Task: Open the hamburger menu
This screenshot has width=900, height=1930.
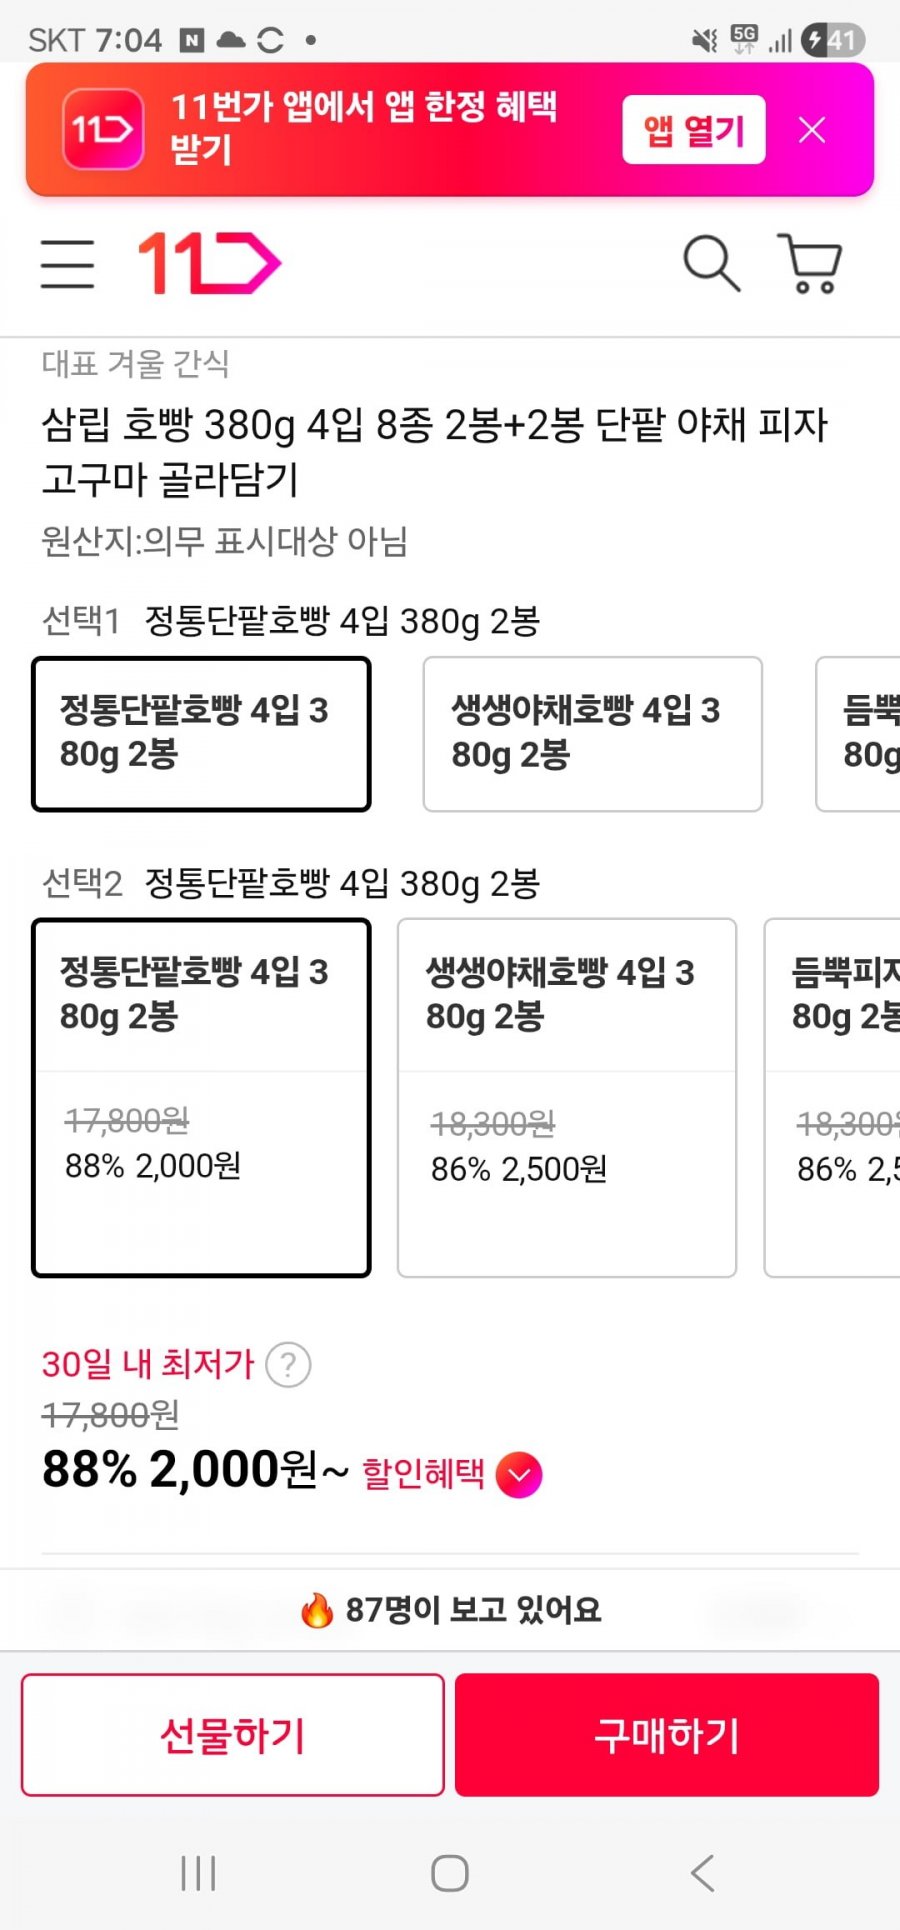Action: 68,264
